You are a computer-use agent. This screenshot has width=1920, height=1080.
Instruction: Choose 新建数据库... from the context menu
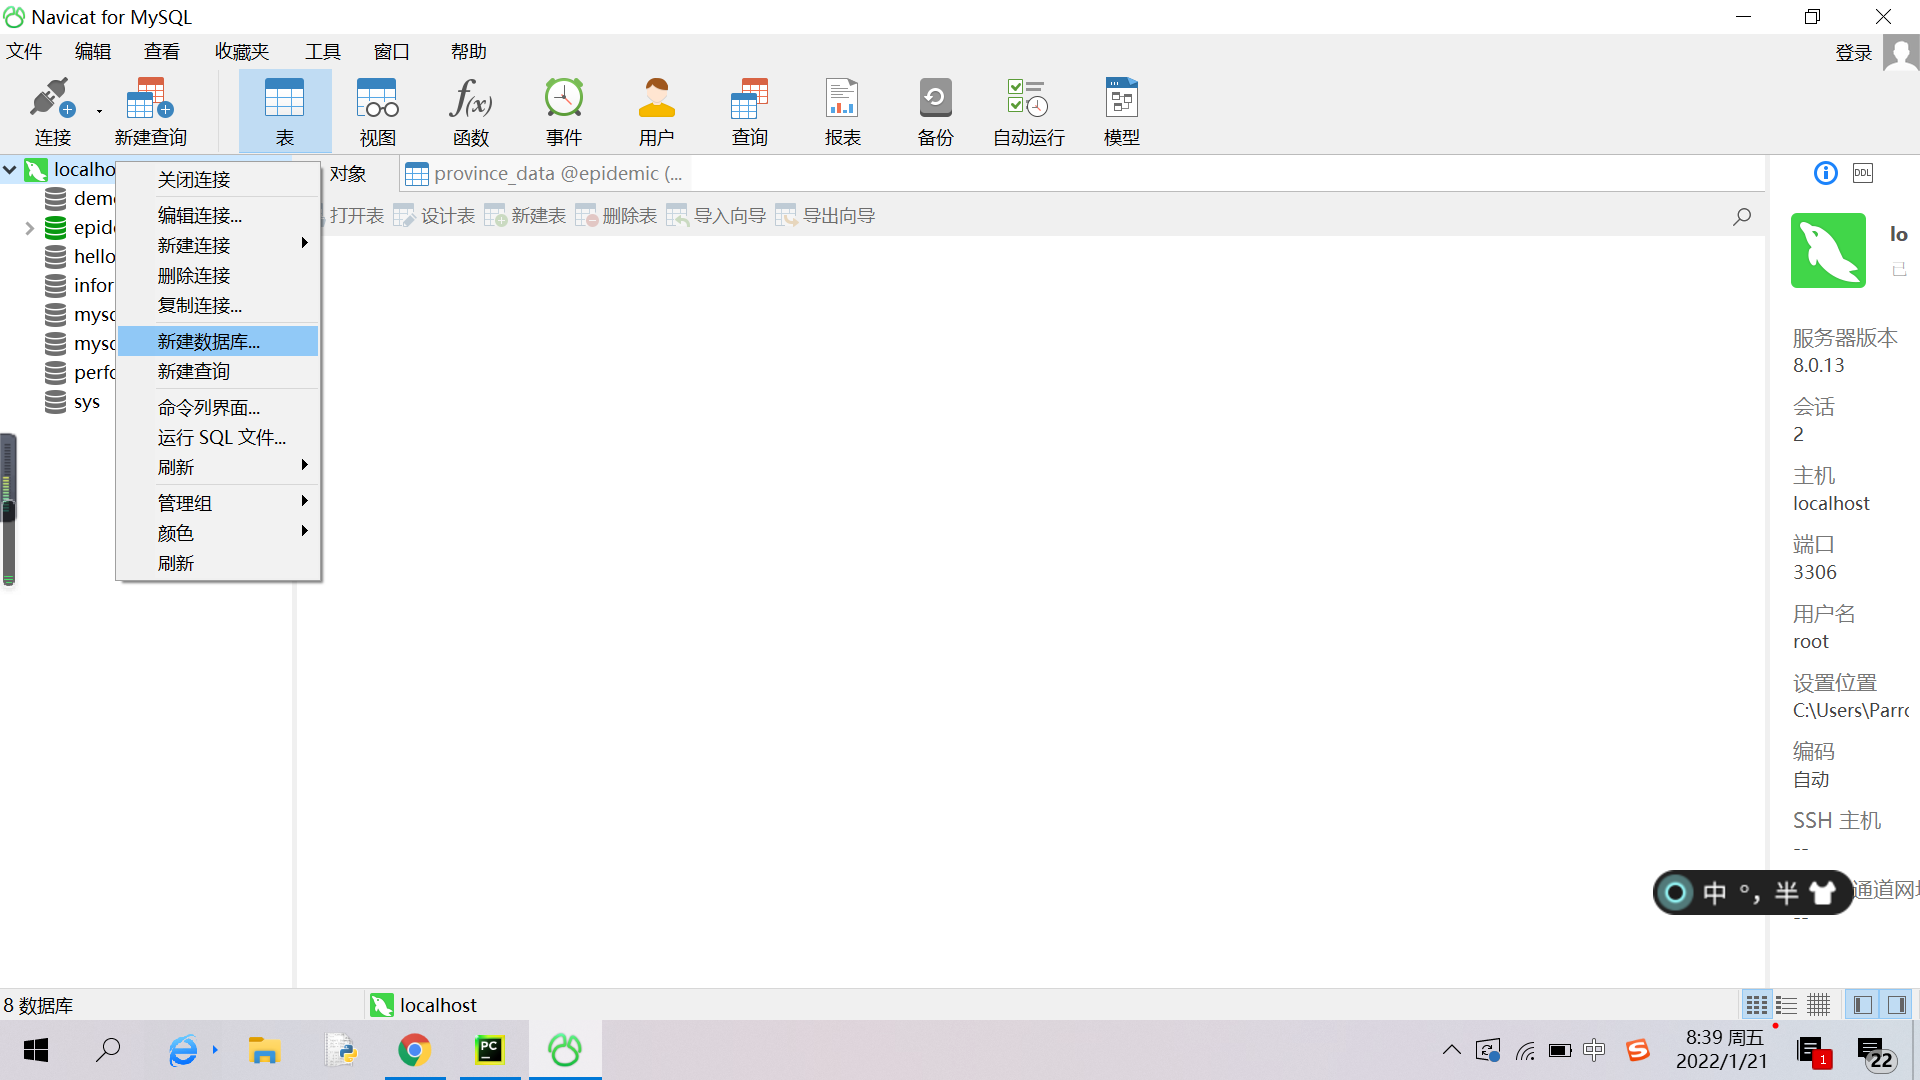208,341
